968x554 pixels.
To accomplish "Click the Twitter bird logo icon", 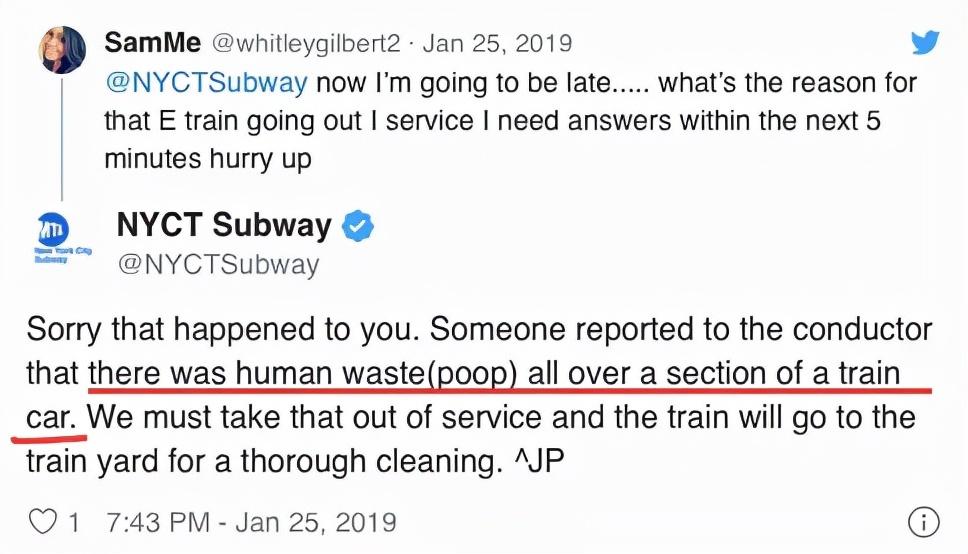I will coord(926,42).
